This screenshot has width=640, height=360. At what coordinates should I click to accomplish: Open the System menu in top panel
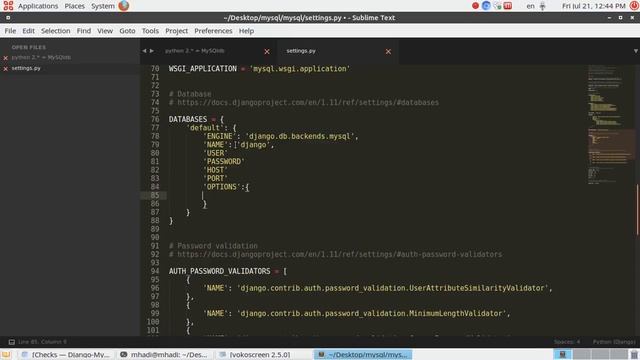(102, 6)
